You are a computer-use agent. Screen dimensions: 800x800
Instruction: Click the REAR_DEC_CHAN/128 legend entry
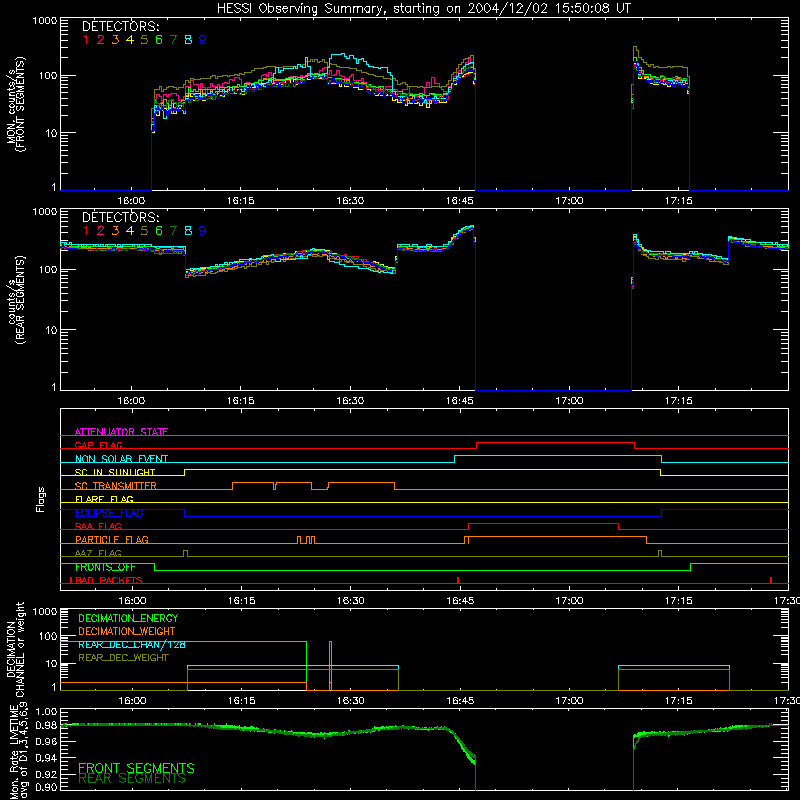tap(132, 644)
